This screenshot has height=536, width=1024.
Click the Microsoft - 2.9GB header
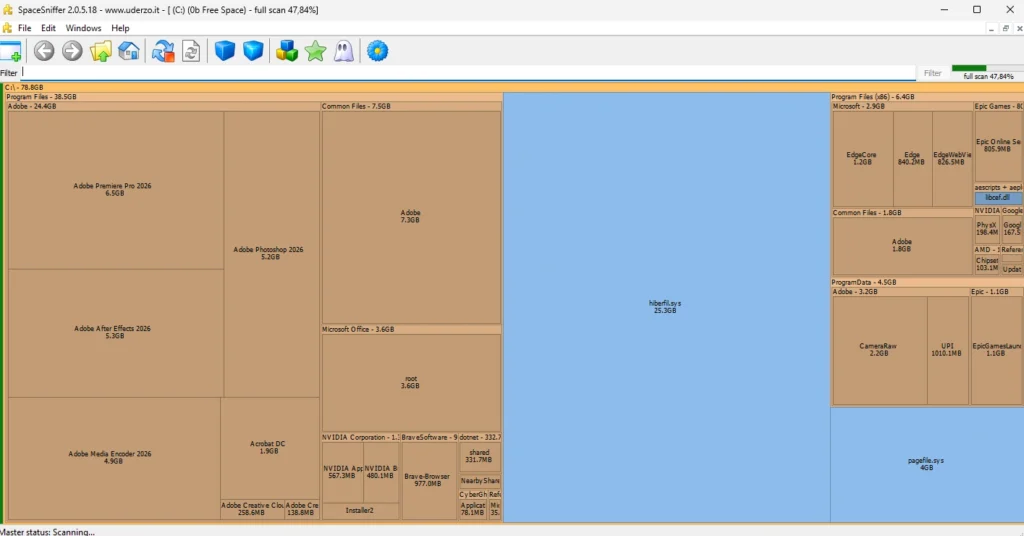902,106
